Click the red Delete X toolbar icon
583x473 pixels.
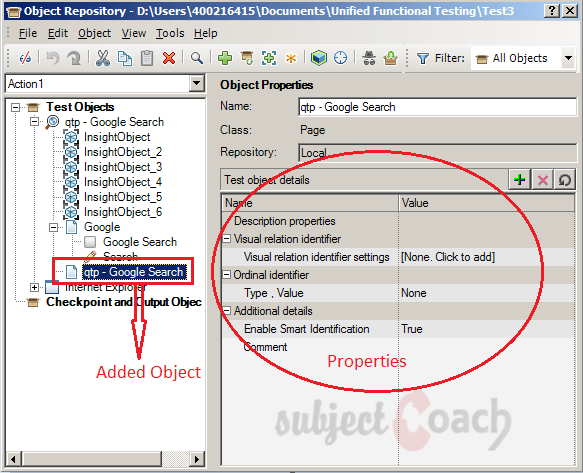(x=169, y=58)
